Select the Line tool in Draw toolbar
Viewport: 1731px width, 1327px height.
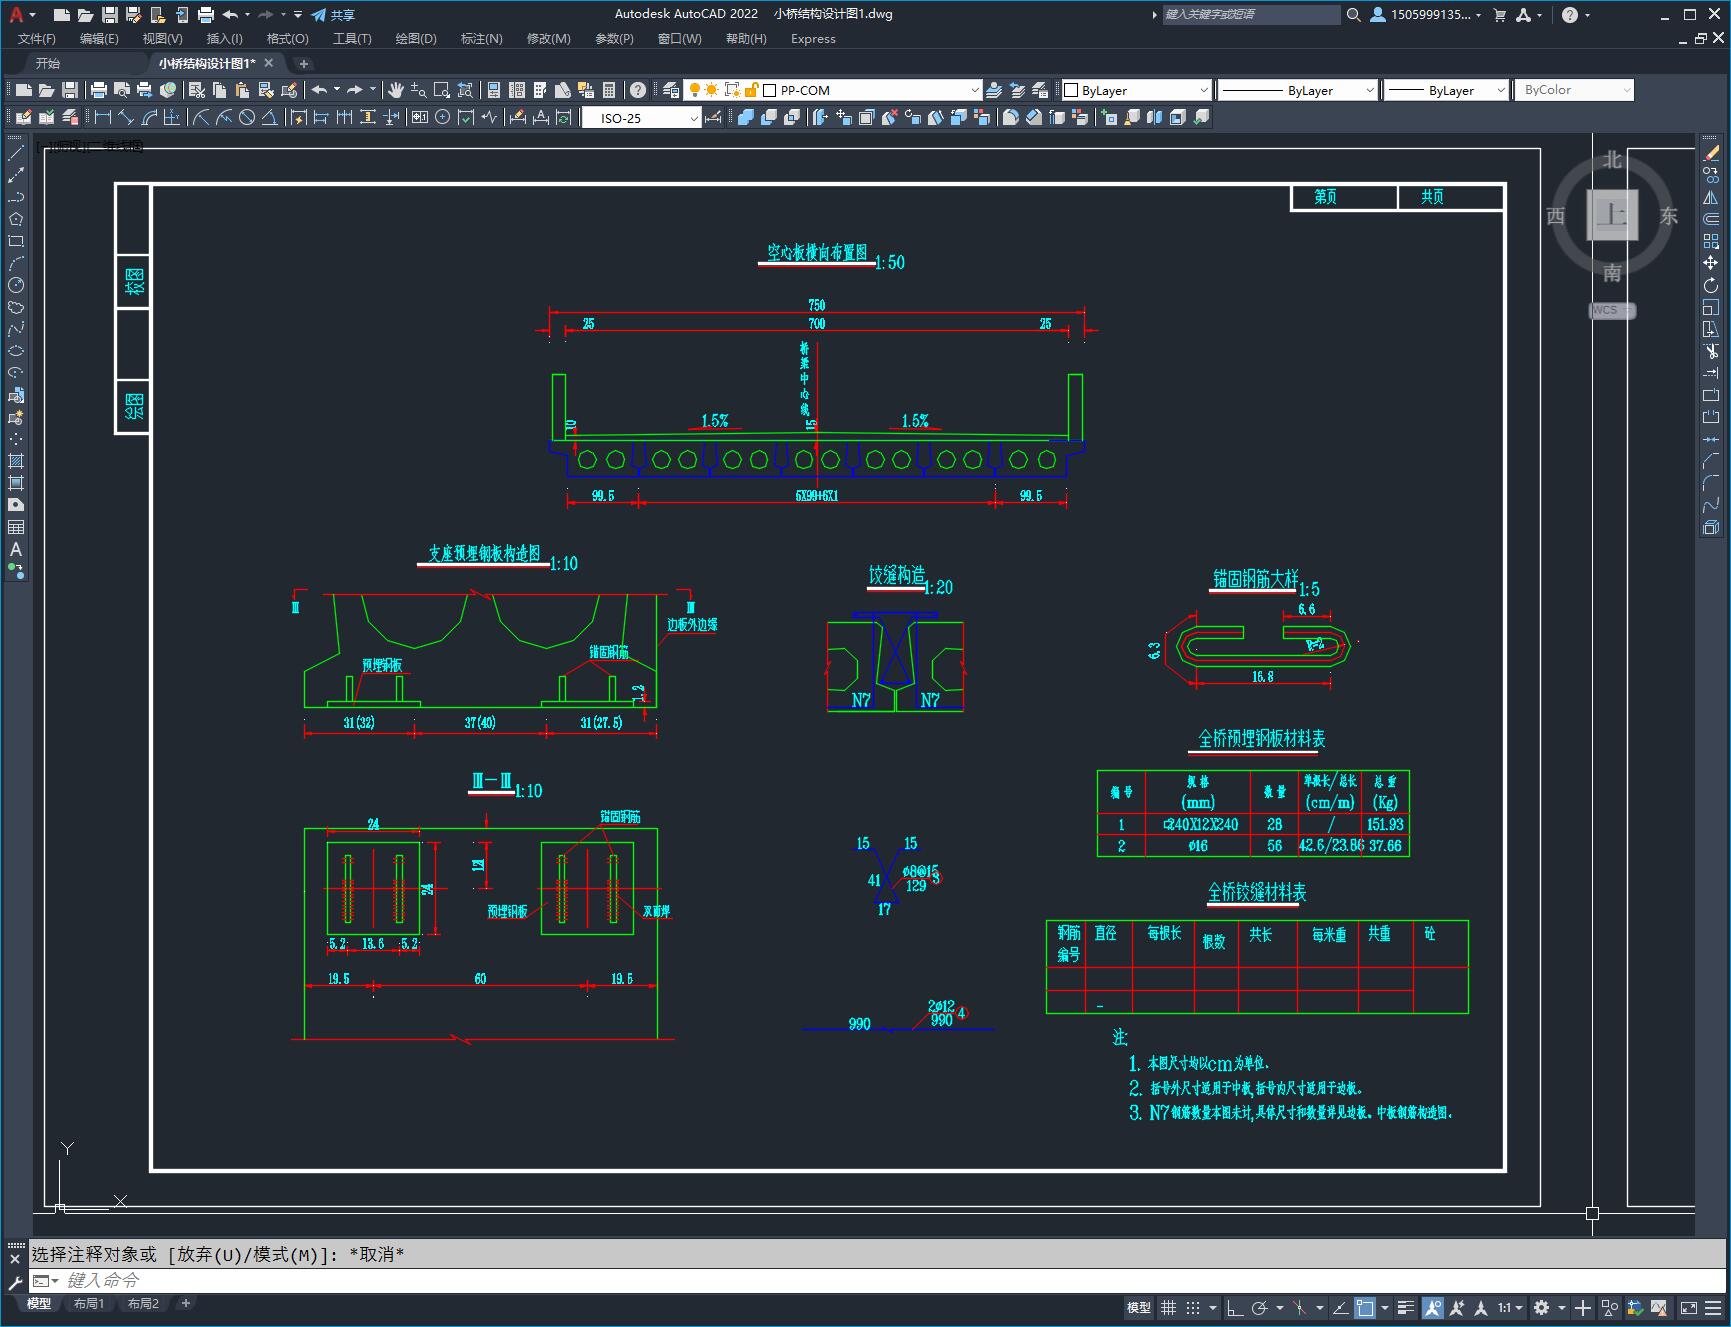(x=16, y=153)
